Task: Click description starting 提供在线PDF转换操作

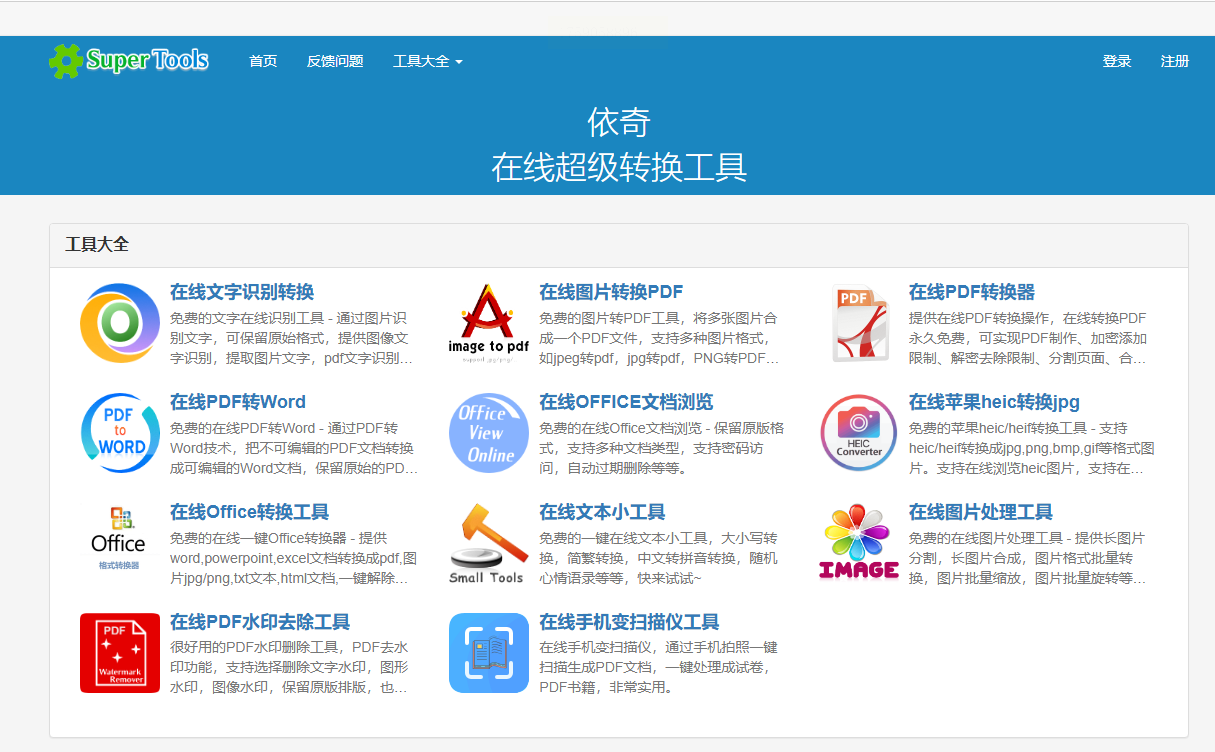Action: 1029,338
